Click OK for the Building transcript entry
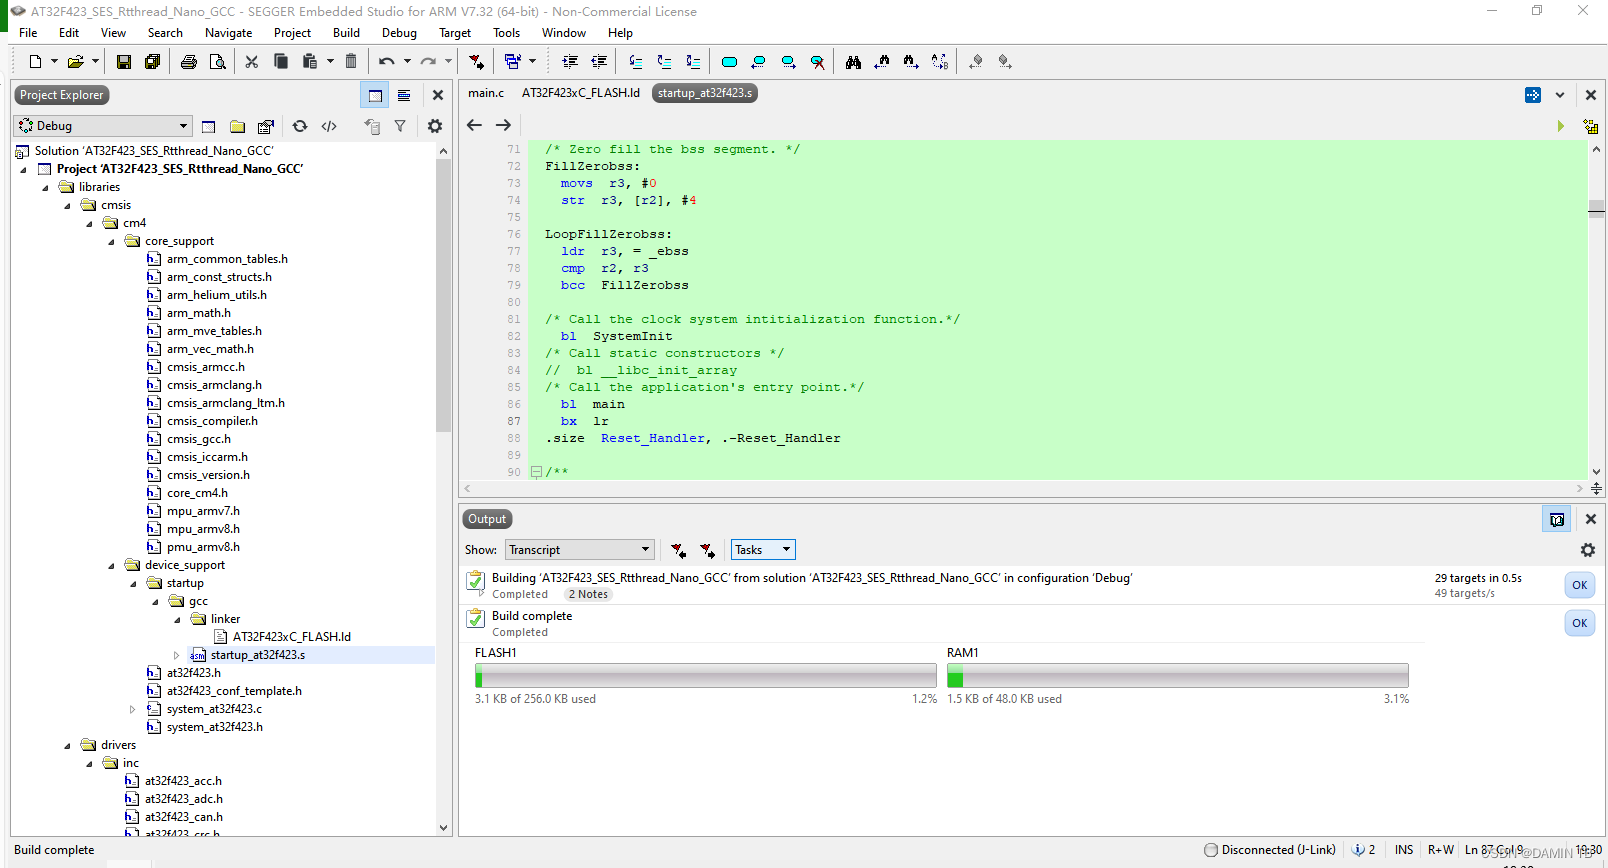1608x868 pixels. coord(1580,586)
